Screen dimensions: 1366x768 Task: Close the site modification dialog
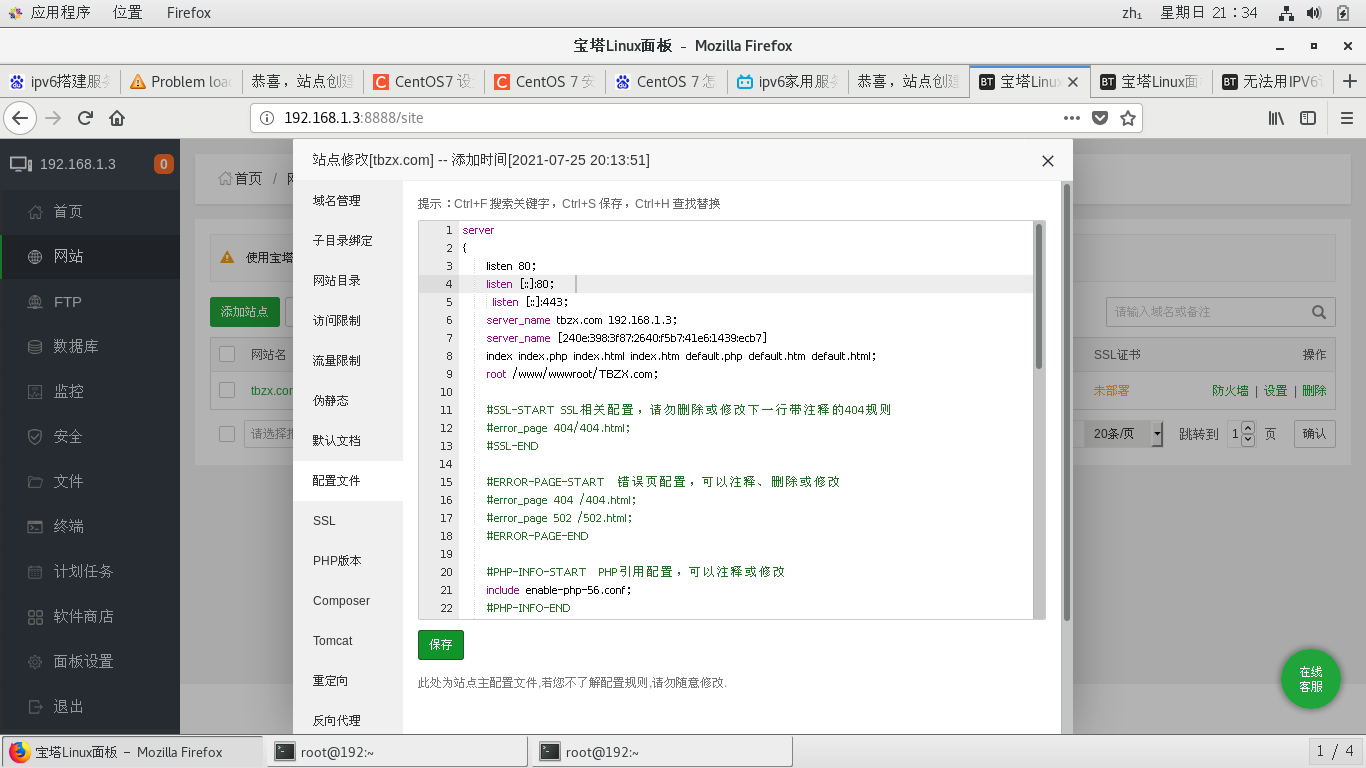[x=1048, y=161]
